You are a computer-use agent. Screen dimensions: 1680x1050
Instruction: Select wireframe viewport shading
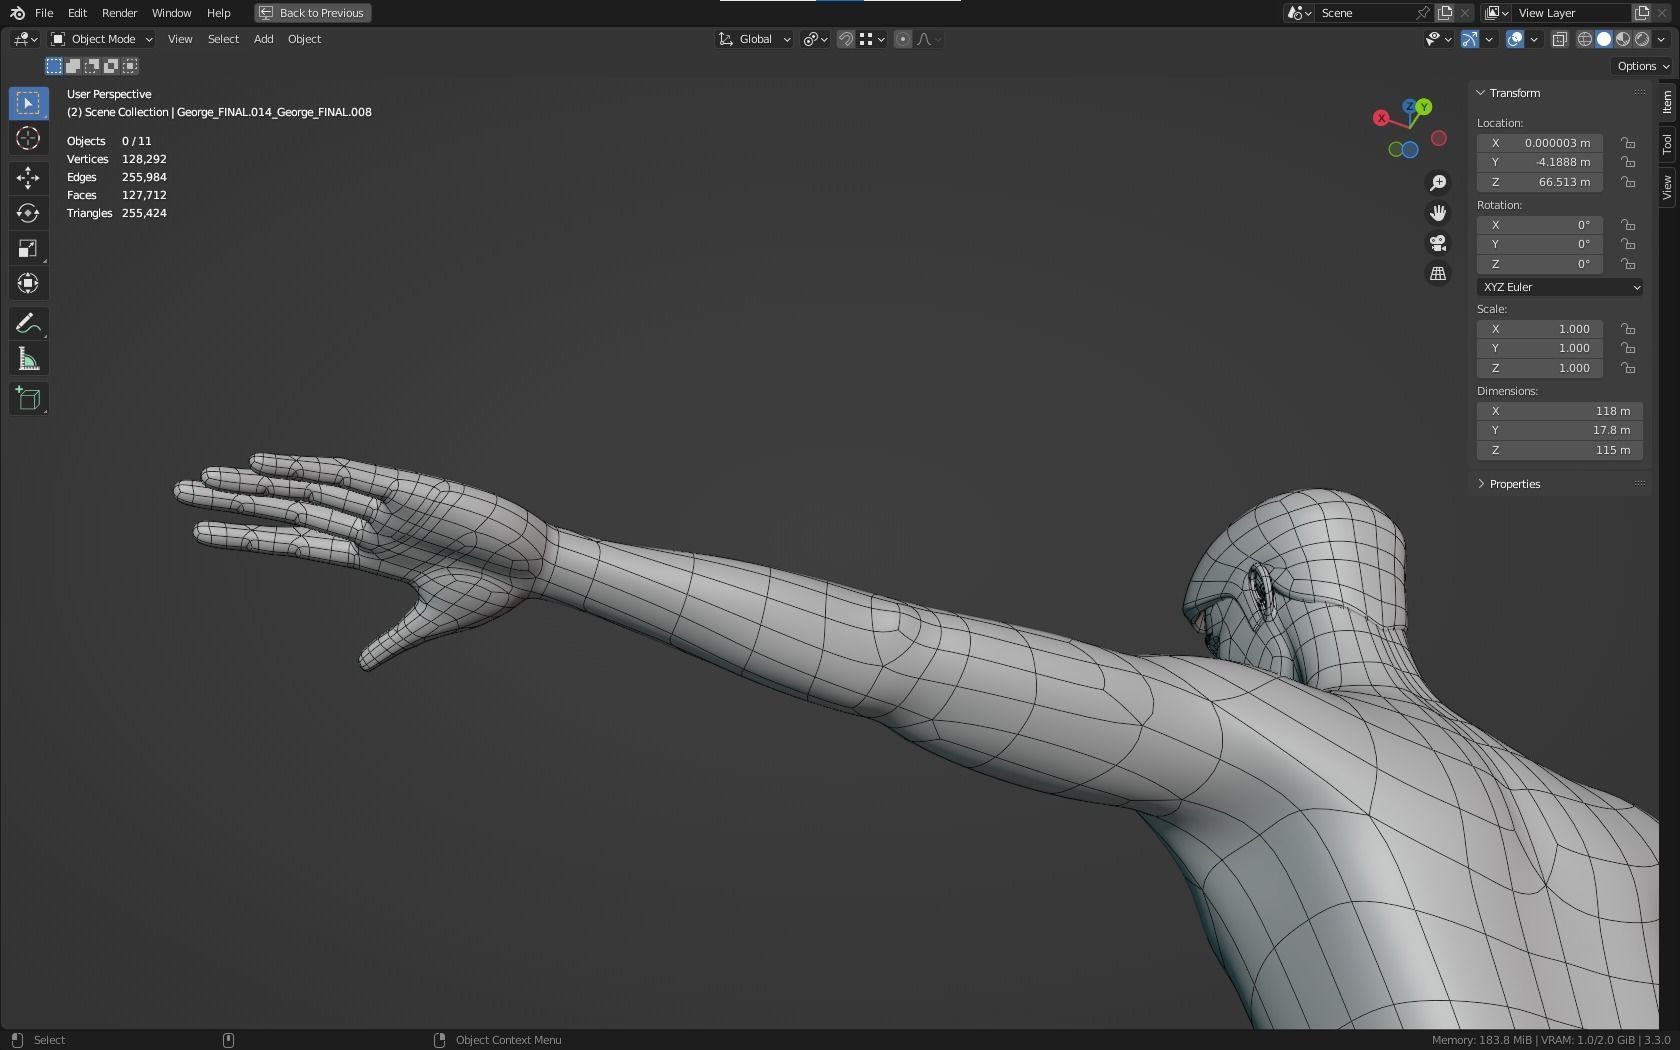click(x=1585, y=39)
